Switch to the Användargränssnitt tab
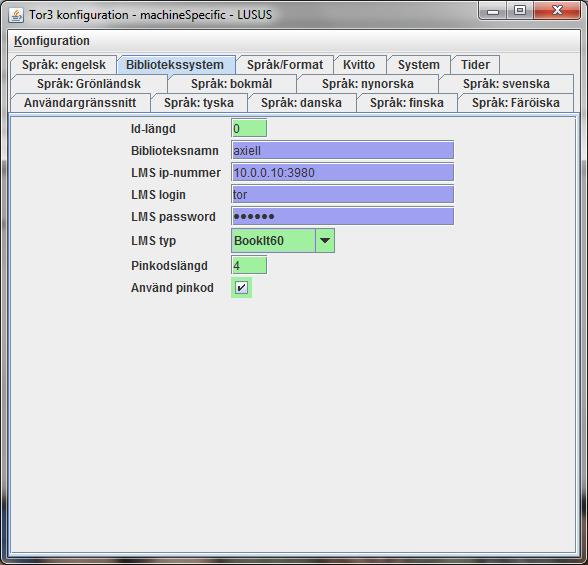The height and width of the screenshot is (565, 588). point(80,103)
